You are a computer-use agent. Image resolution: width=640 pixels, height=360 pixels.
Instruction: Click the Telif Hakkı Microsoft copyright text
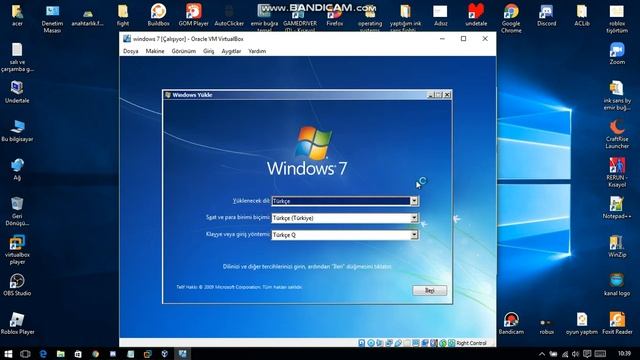click(x=239, y=287)
